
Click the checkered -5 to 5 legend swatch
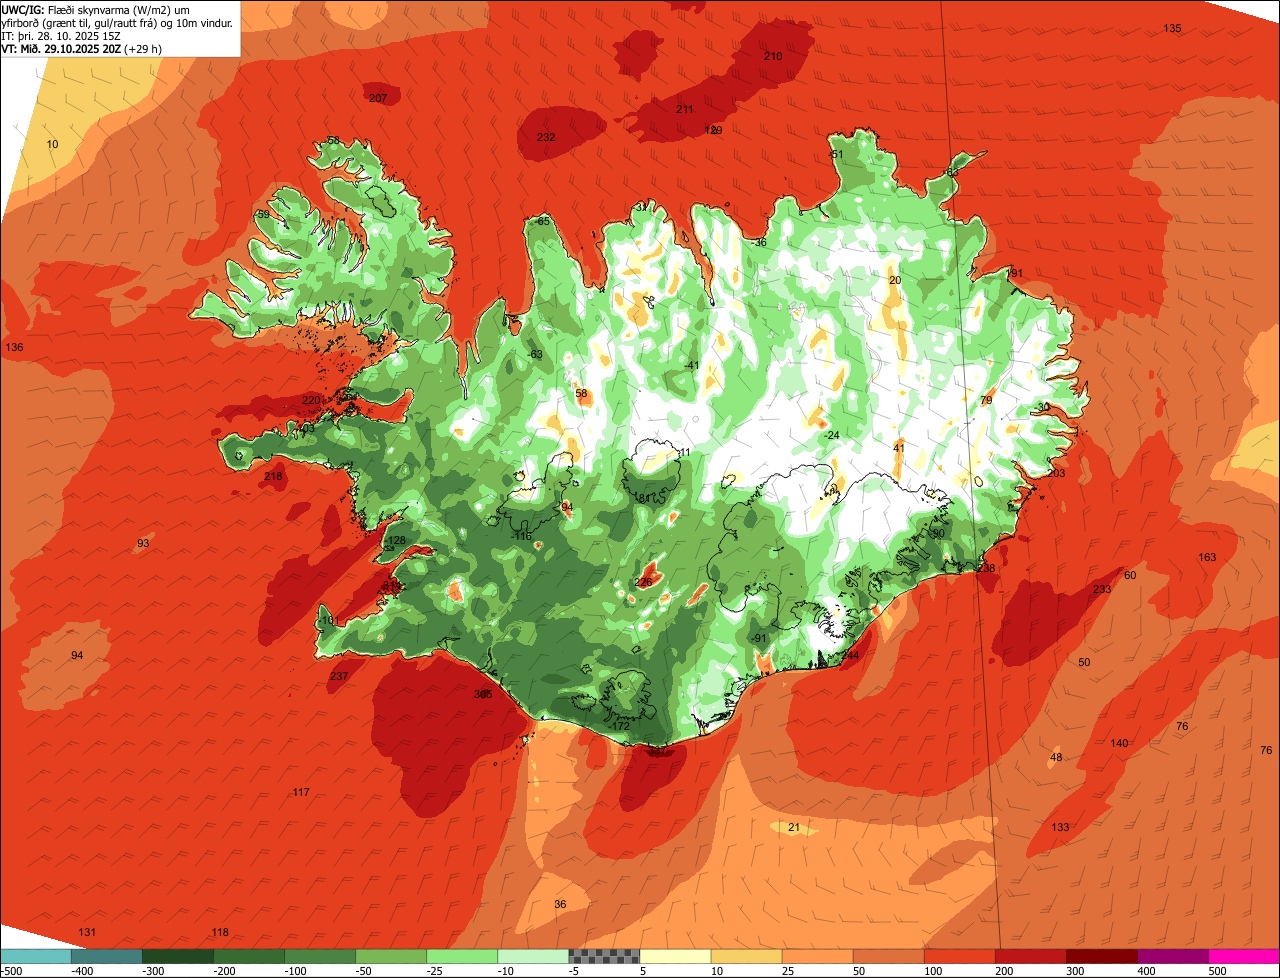click(x=604, y=956)
